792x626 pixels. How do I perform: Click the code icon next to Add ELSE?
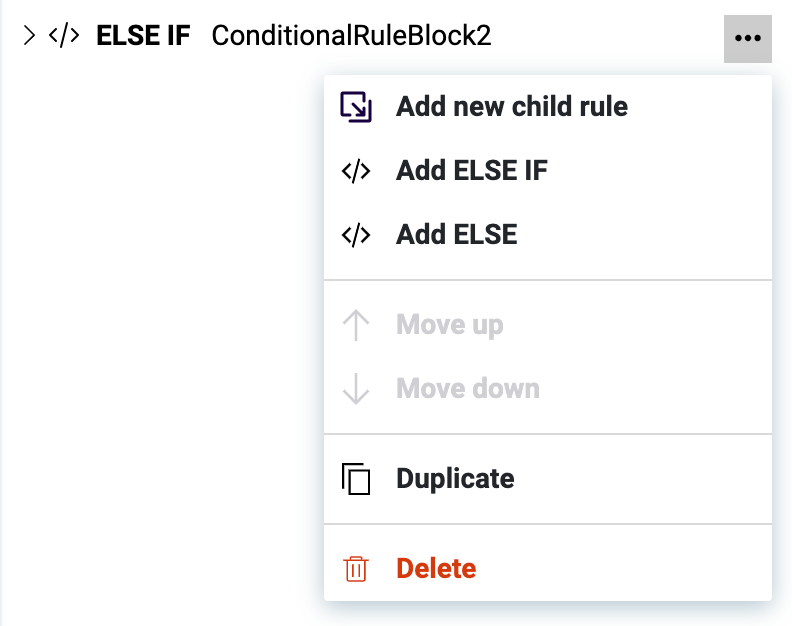(356, 235)
